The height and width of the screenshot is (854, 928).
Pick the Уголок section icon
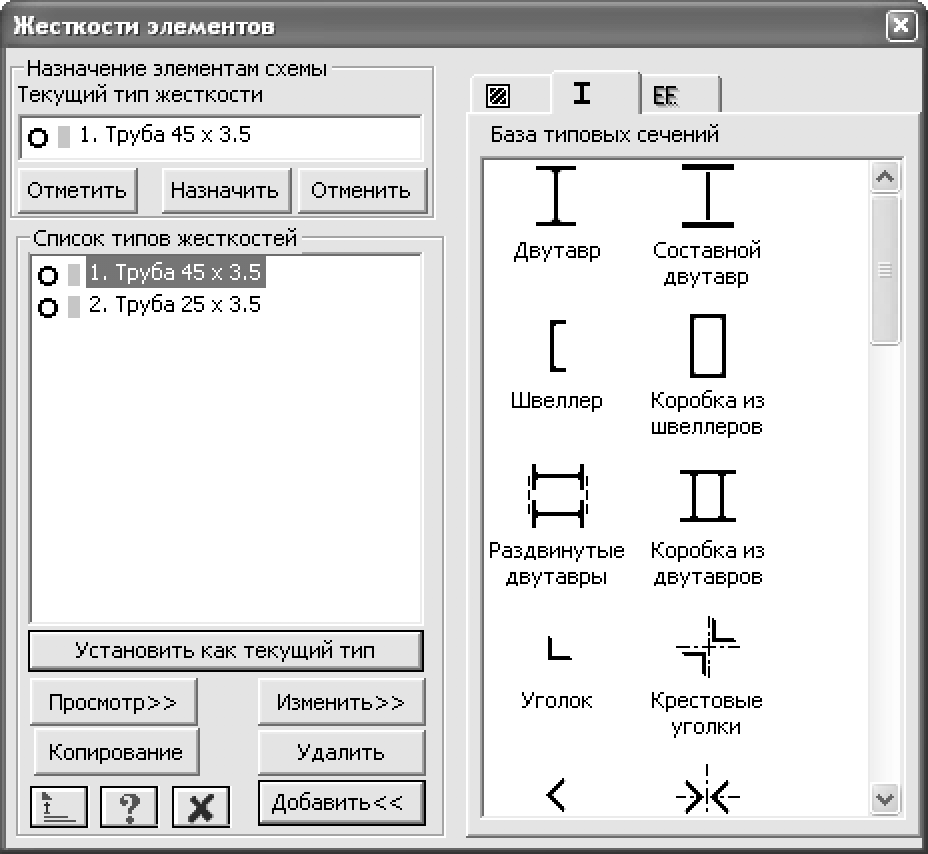click(x=559, y=647)
